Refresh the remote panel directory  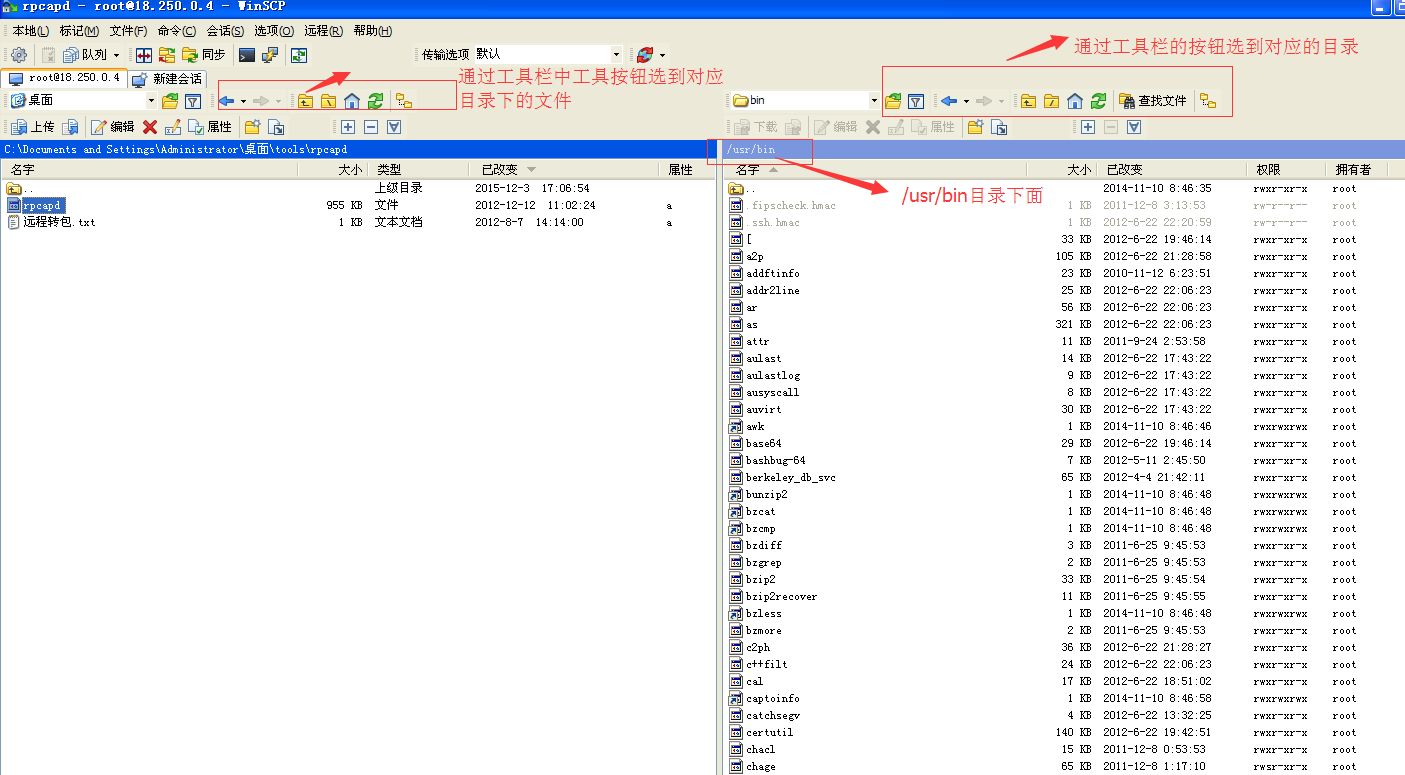[x=1098, y=101]
